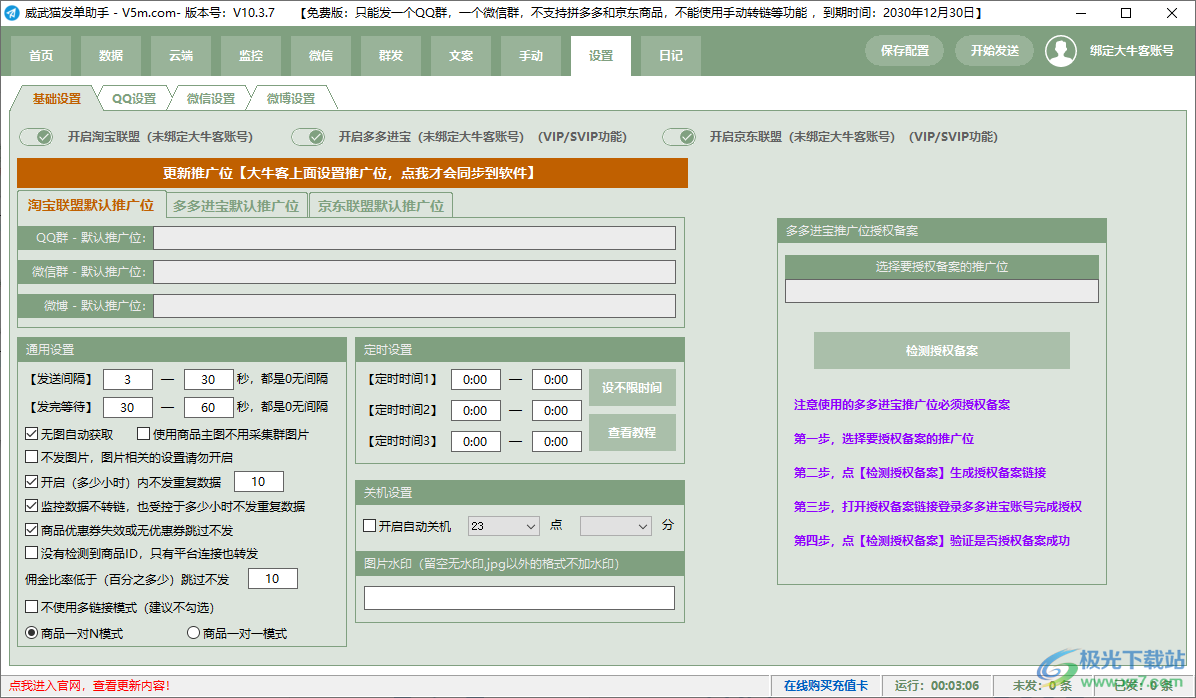Click orange 更新推广位 button
Image resolution: width=1196 pixels, height=698 pixels.
tap(352, 173)
